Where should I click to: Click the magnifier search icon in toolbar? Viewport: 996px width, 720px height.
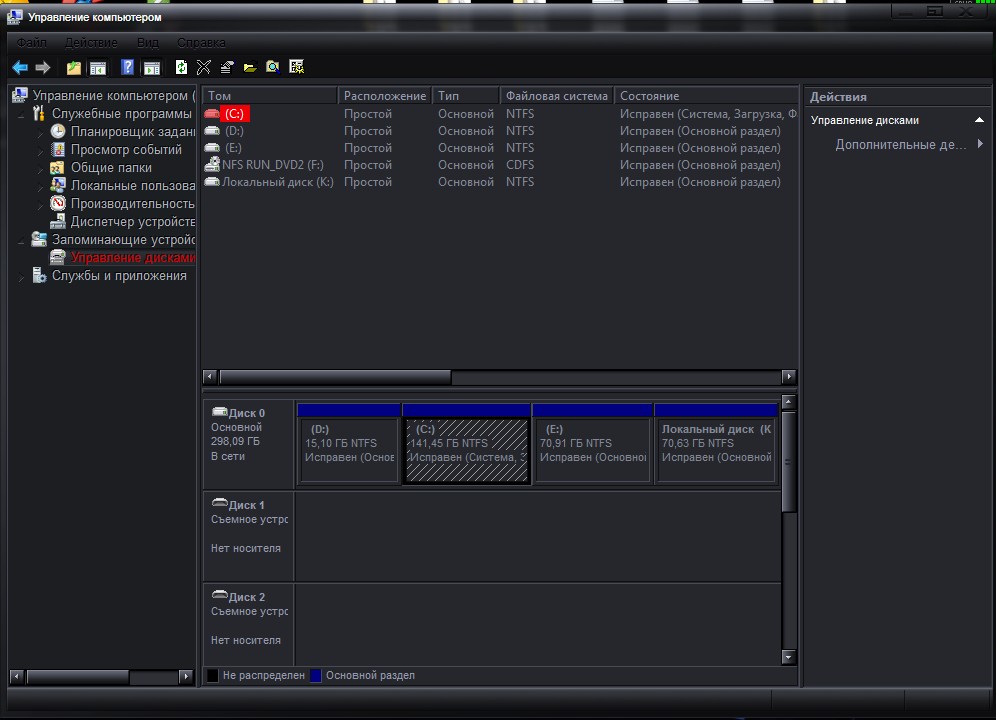pos(272,67)
